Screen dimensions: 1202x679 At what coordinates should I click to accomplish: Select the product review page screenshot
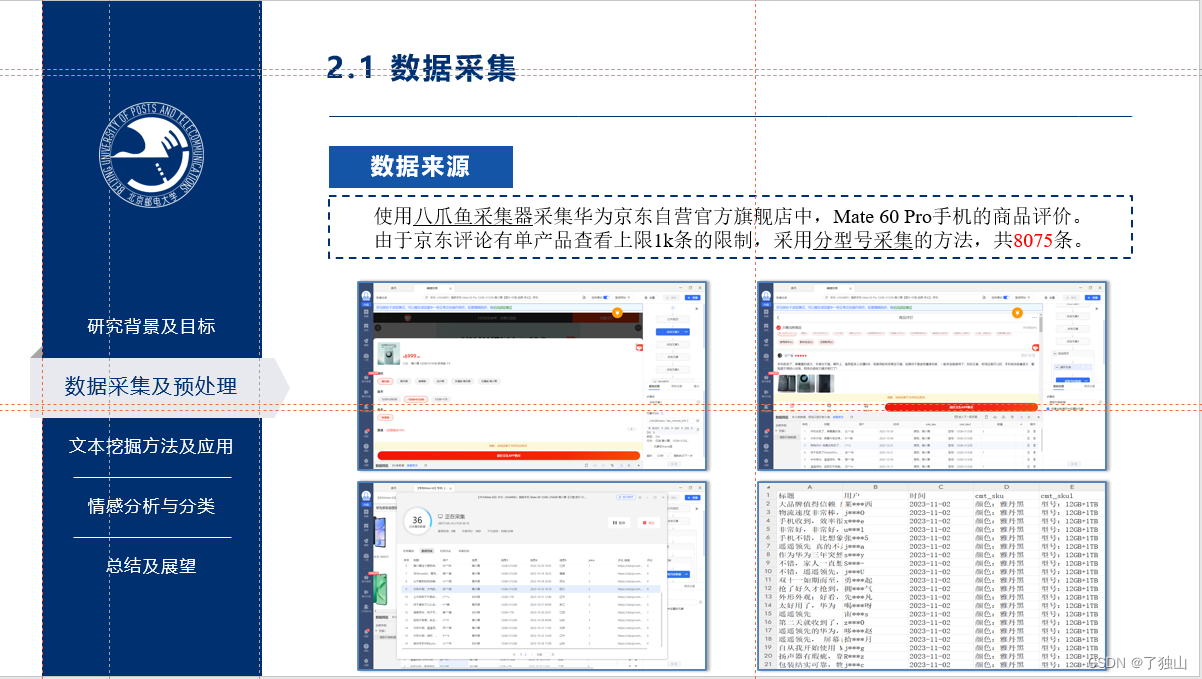click(931, 376)
